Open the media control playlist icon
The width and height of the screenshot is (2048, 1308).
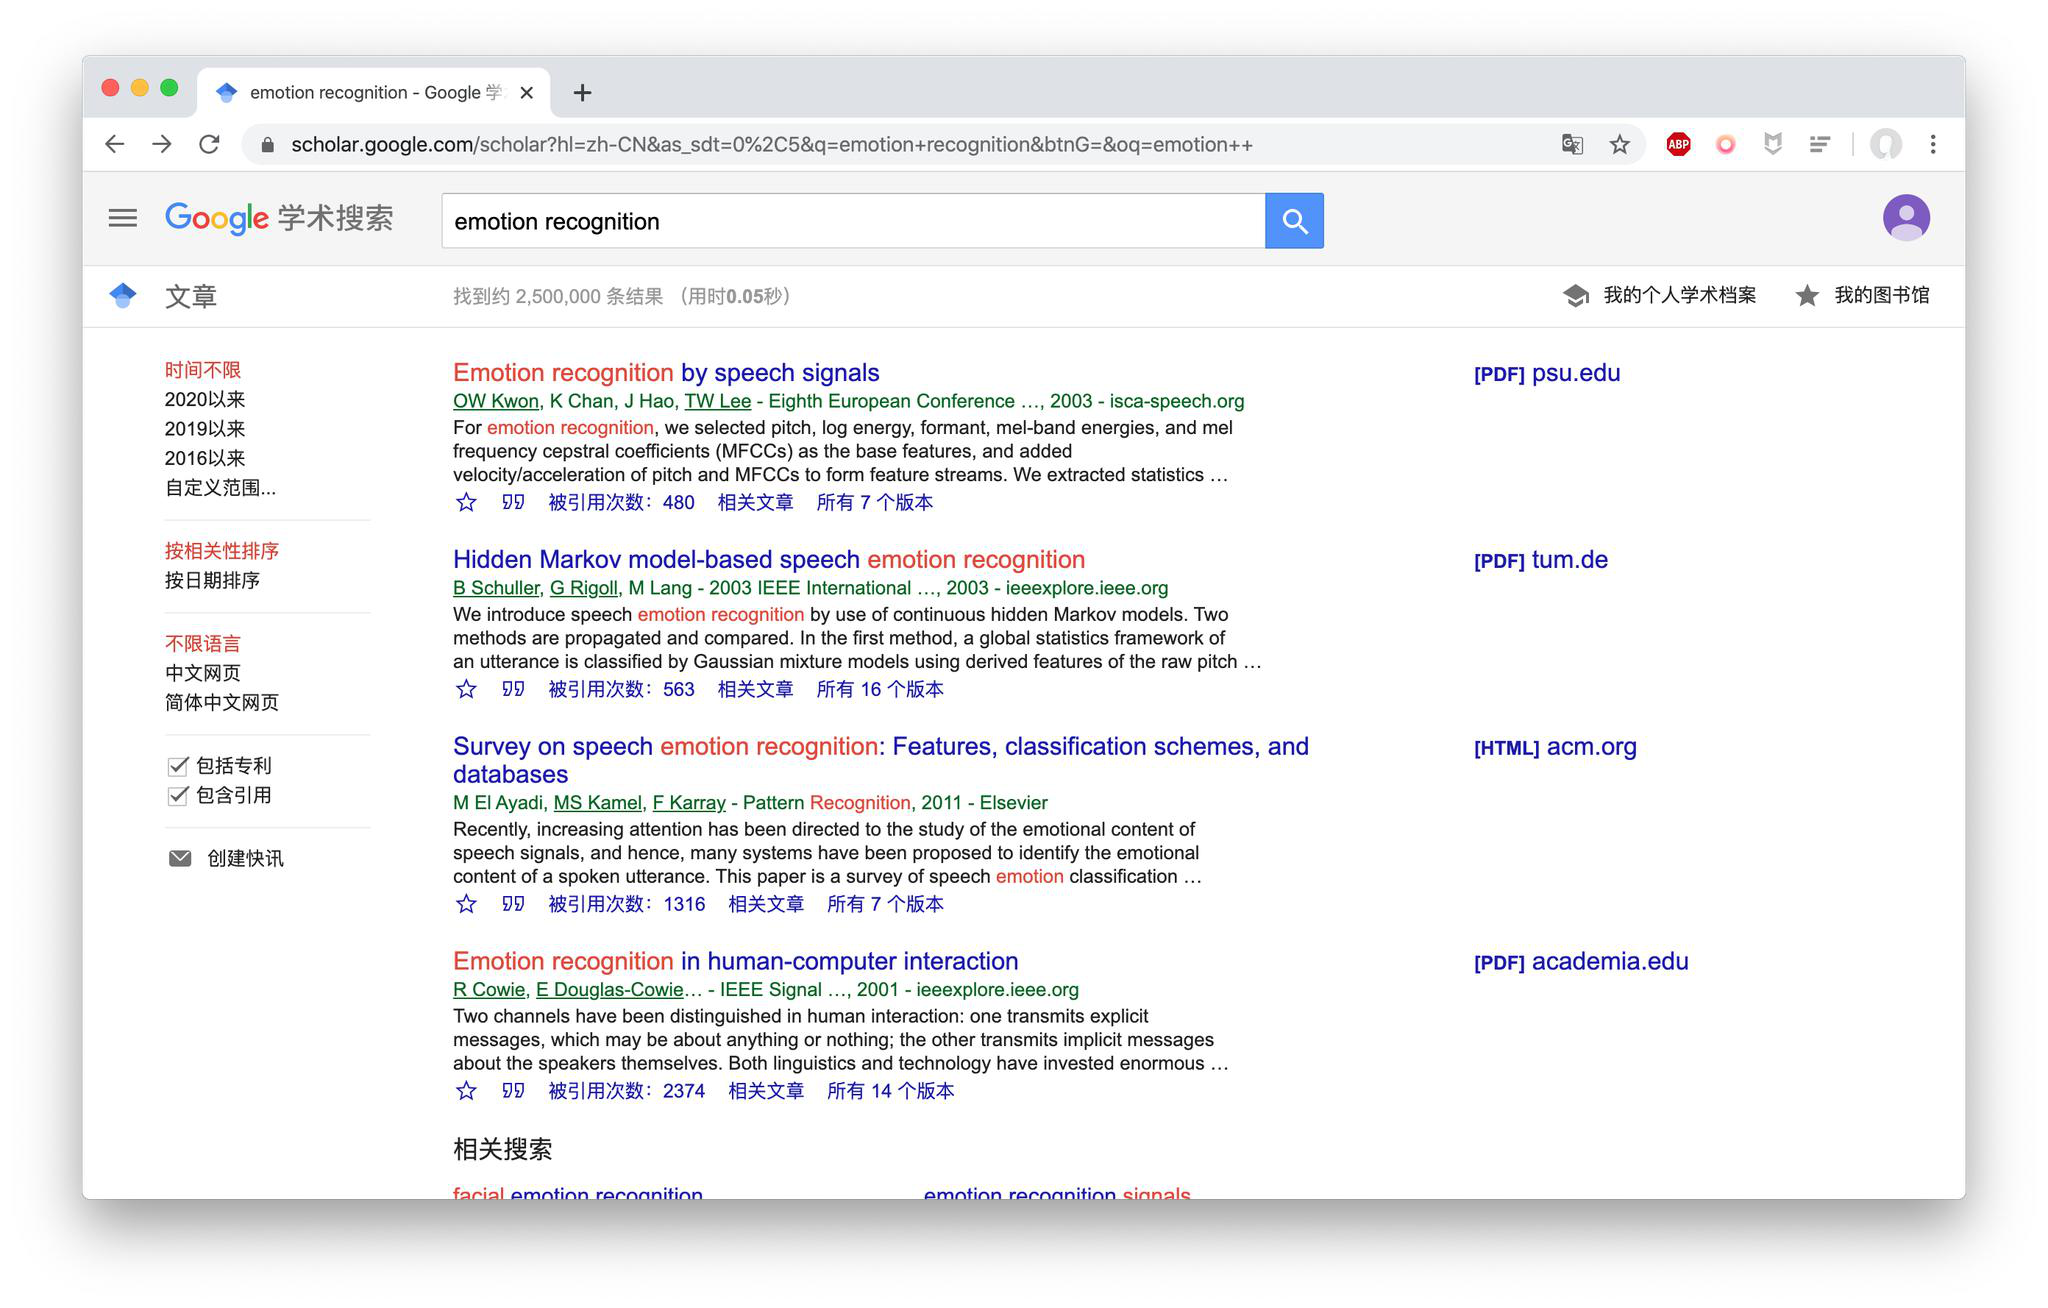[1820, 144]
